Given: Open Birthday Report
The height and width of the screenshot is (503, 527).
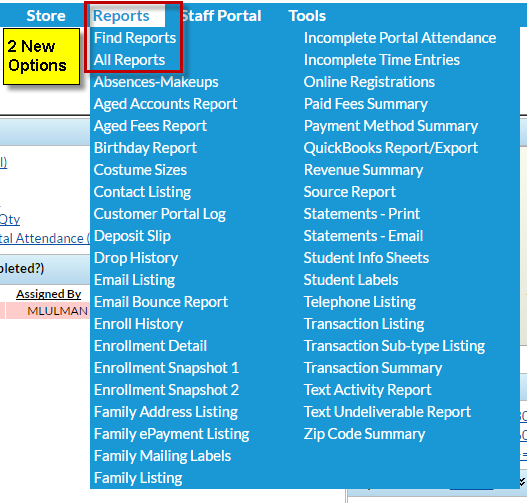Looking at the screenshot, I should pos(145,148).
